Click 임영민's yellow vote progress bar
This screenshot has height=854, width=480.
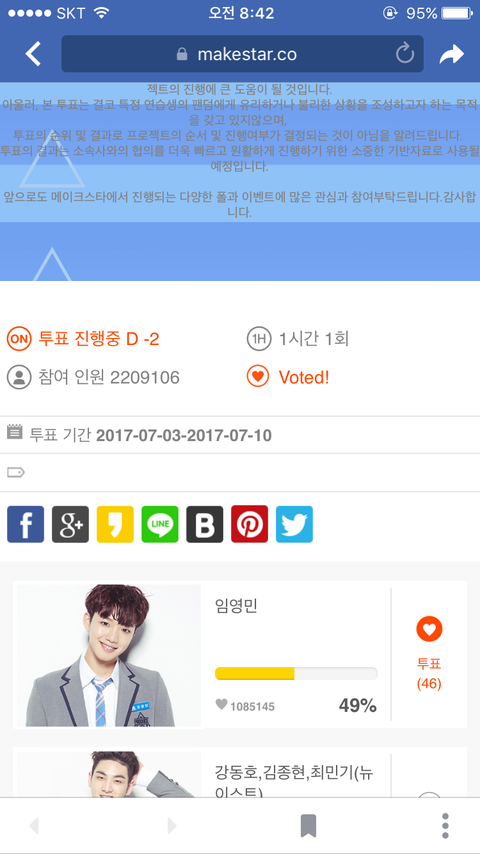pos(296,673)
